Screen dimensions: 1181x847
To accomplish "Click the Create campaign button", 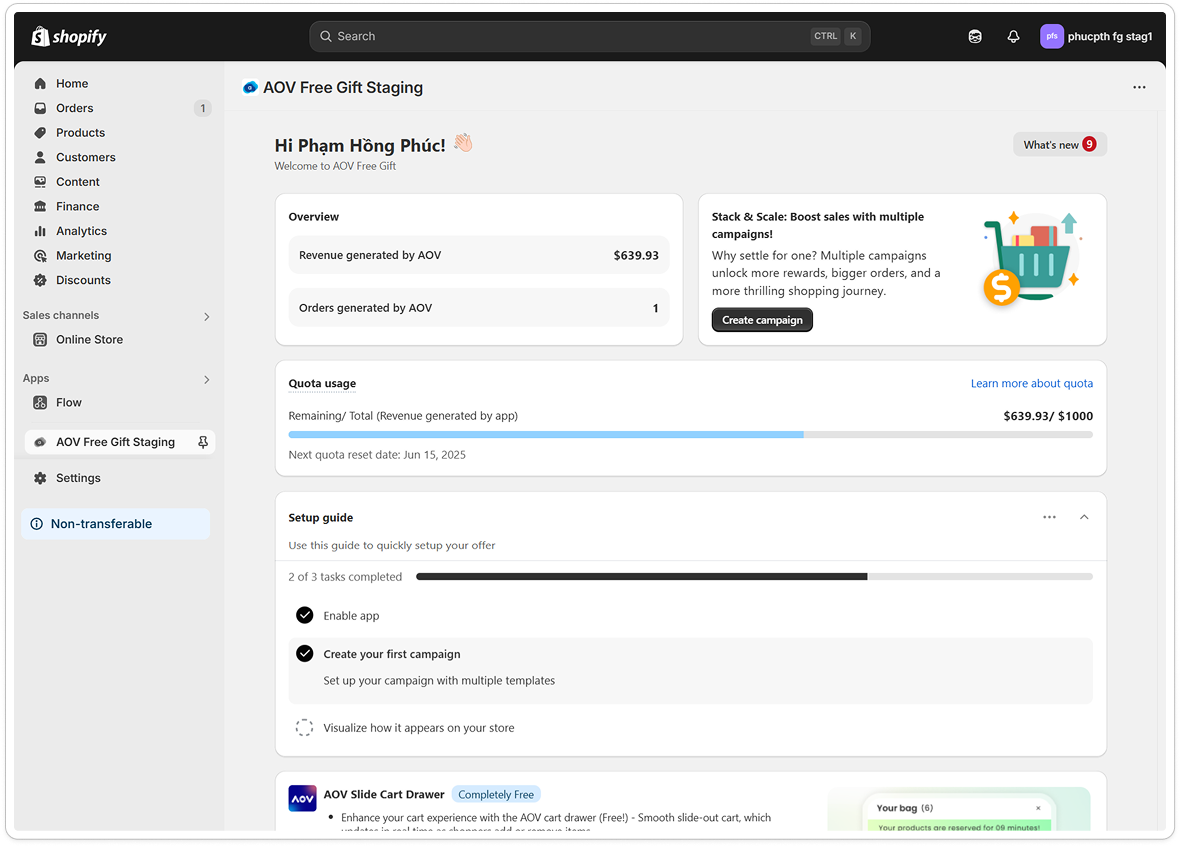I will pyautogui.click(x=762, y=320).
